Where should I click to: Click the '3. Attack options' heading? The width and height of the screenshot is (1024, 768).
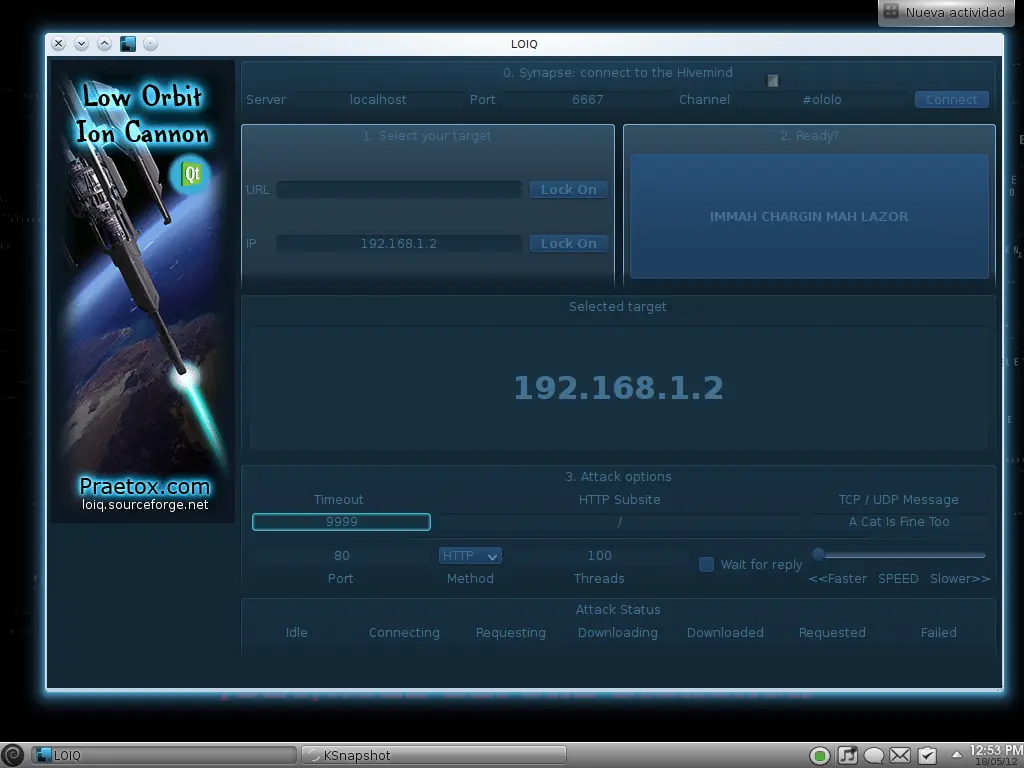618,477
